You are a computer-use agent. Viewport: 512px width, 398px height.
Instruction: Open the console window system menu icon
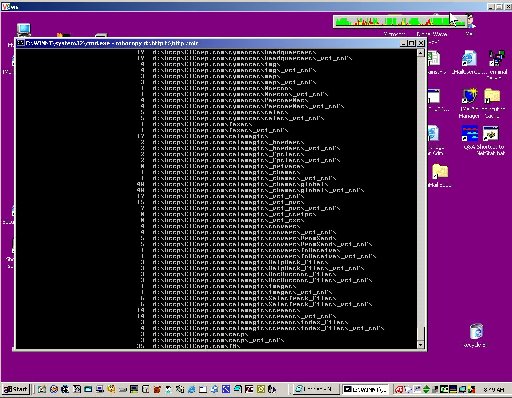pyautogui.click(x=21, y=43)
